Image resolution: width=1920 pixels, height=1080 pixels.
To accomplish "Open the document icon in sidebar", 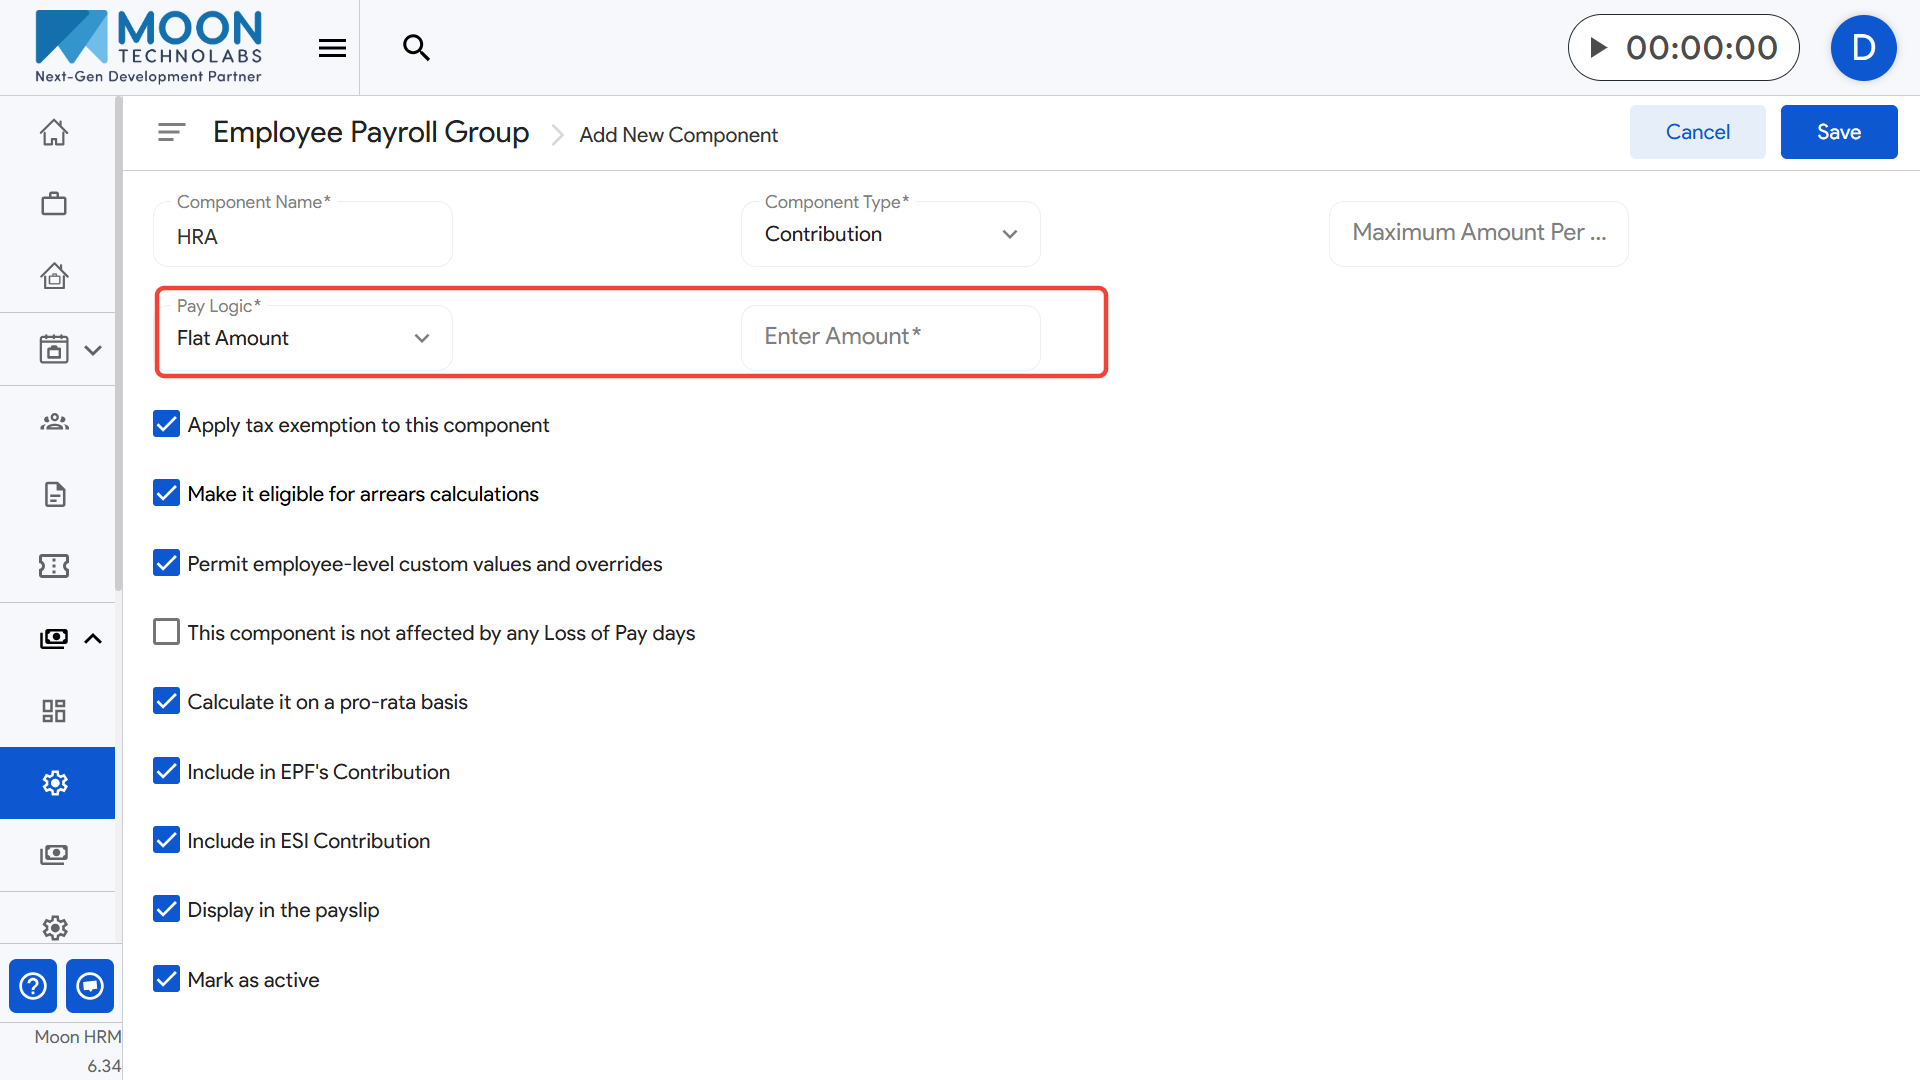I will click(x=54, y=494).
